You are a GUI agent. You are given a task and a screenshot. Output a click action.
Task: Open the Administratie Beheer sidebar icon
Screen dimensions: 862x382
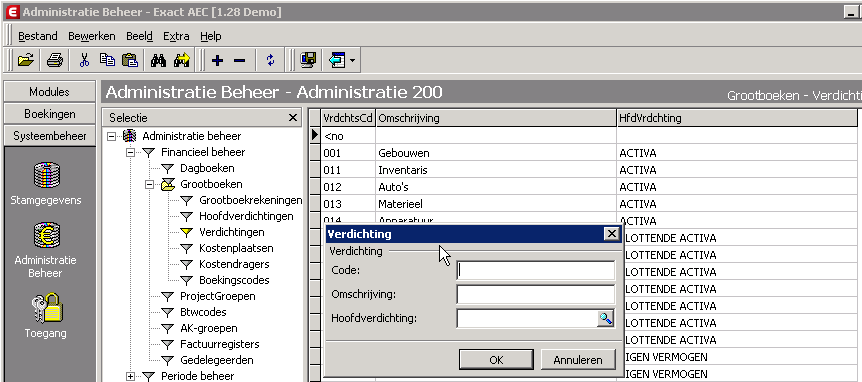46,235
